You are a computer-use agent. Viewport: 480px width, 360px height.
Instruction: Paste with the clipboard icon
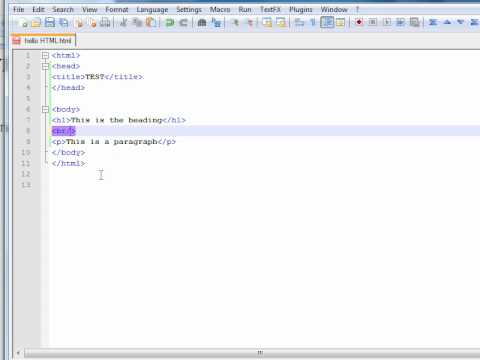(x=151, y=23)
